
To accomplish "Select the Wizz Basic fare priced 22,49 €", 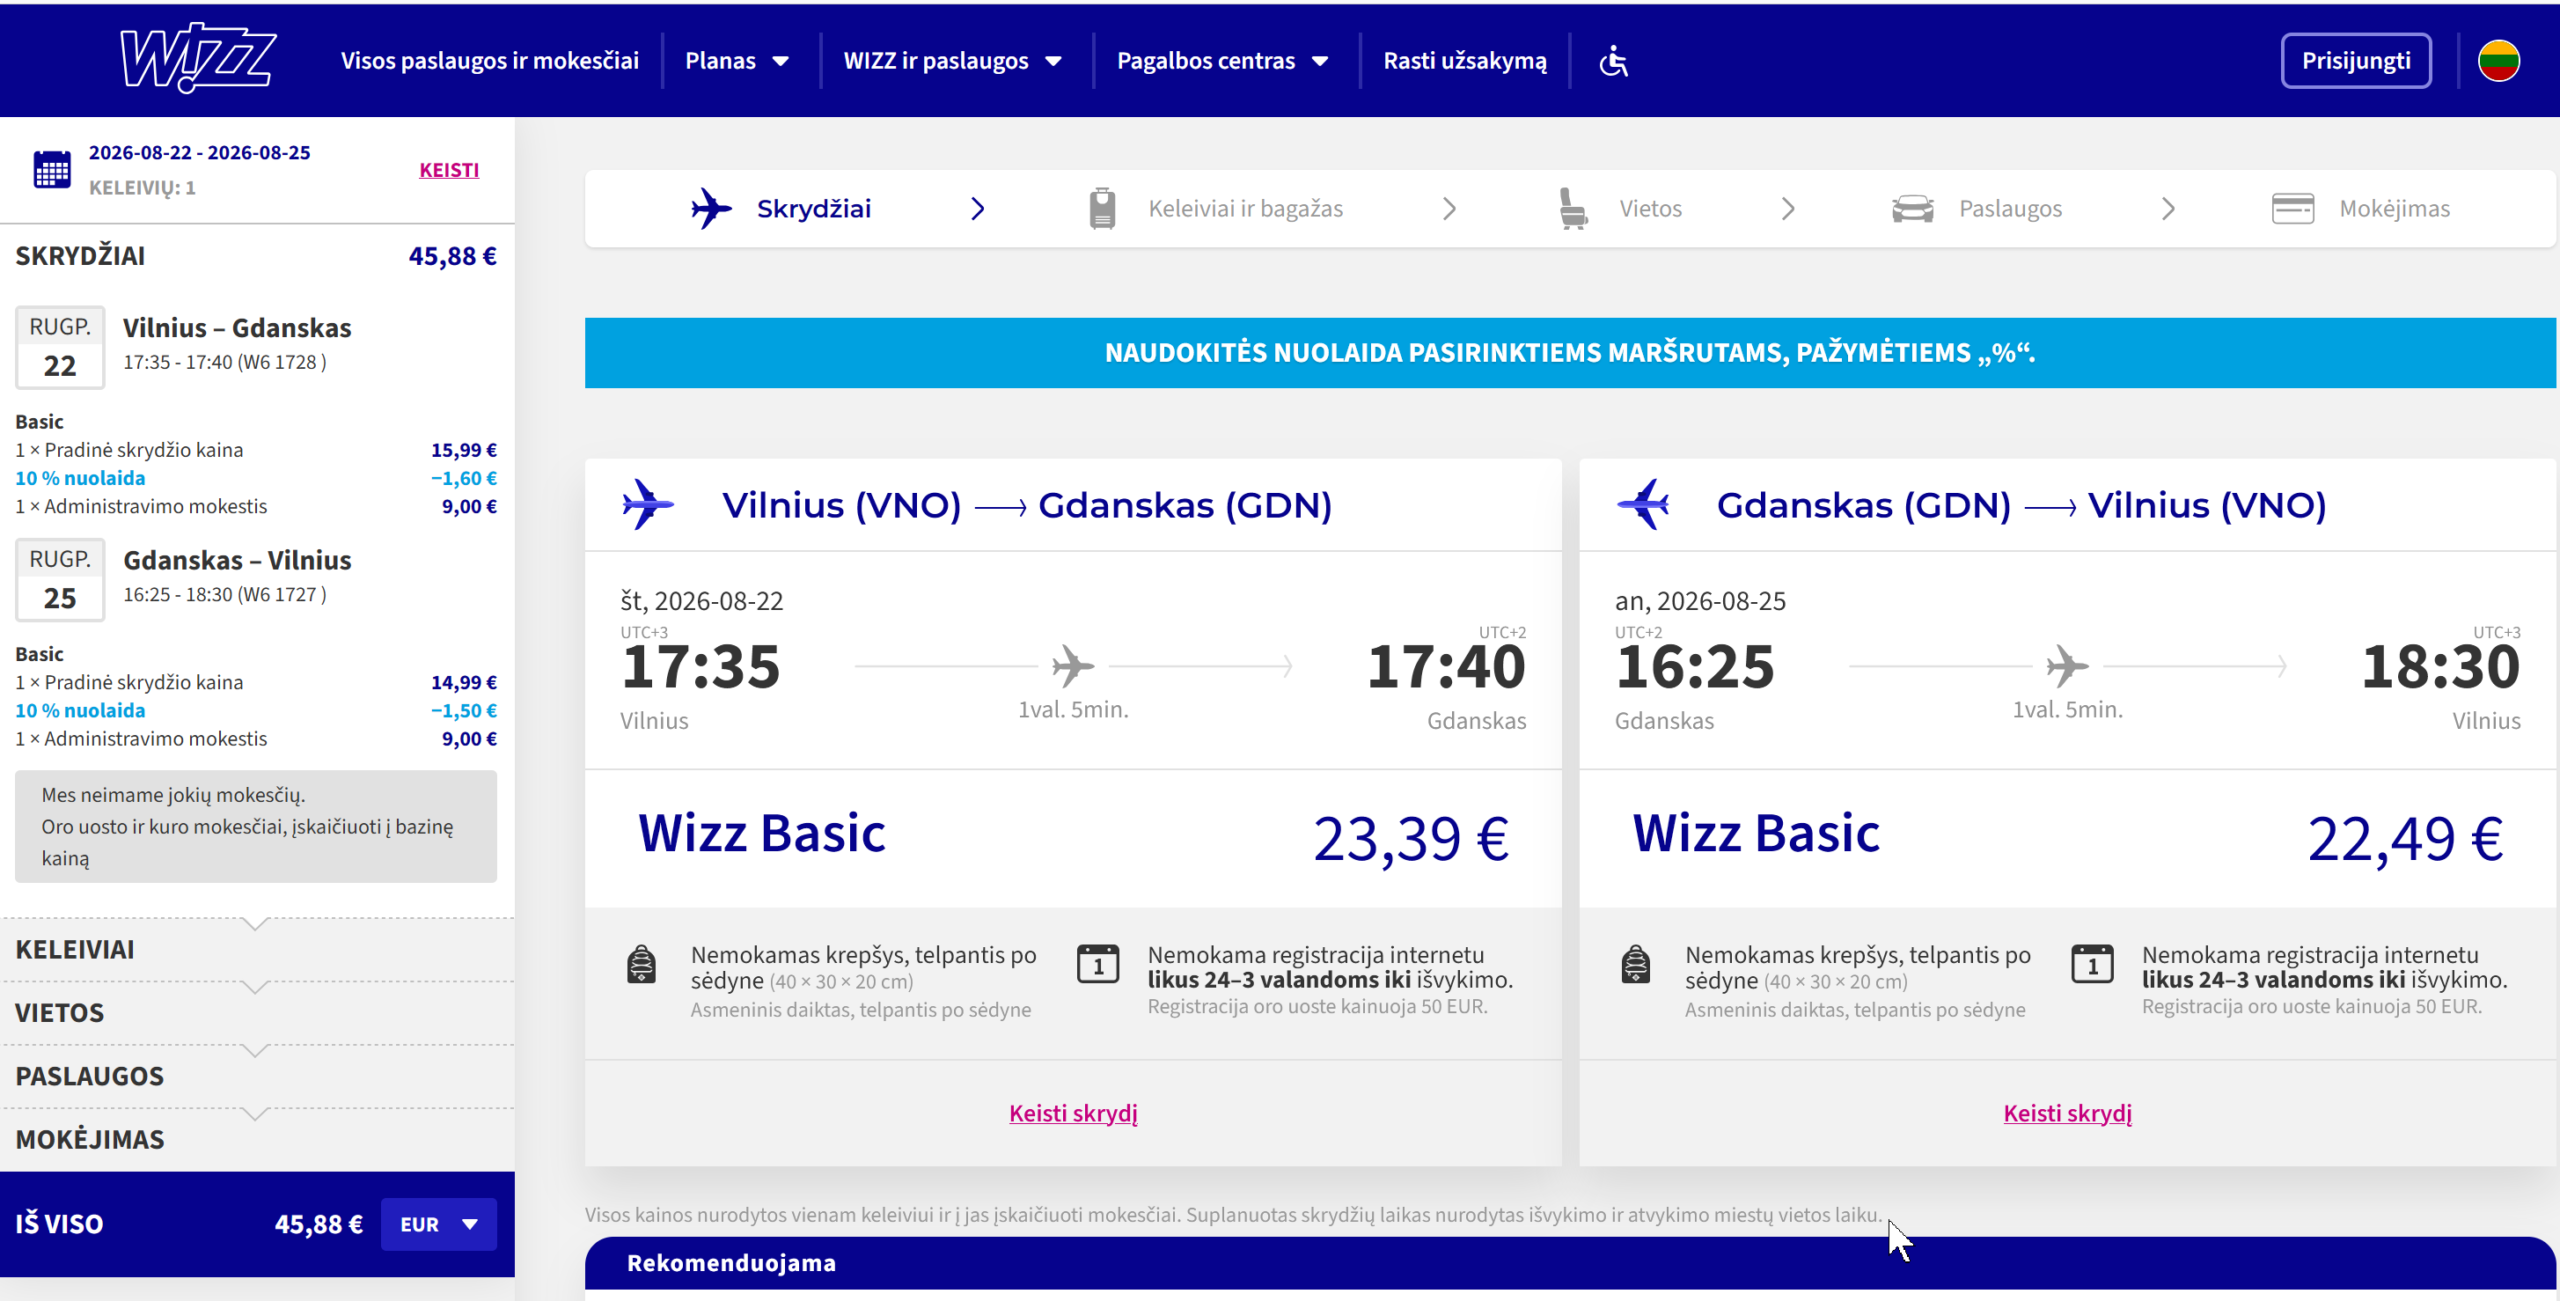I will (x=2067, y=838).
